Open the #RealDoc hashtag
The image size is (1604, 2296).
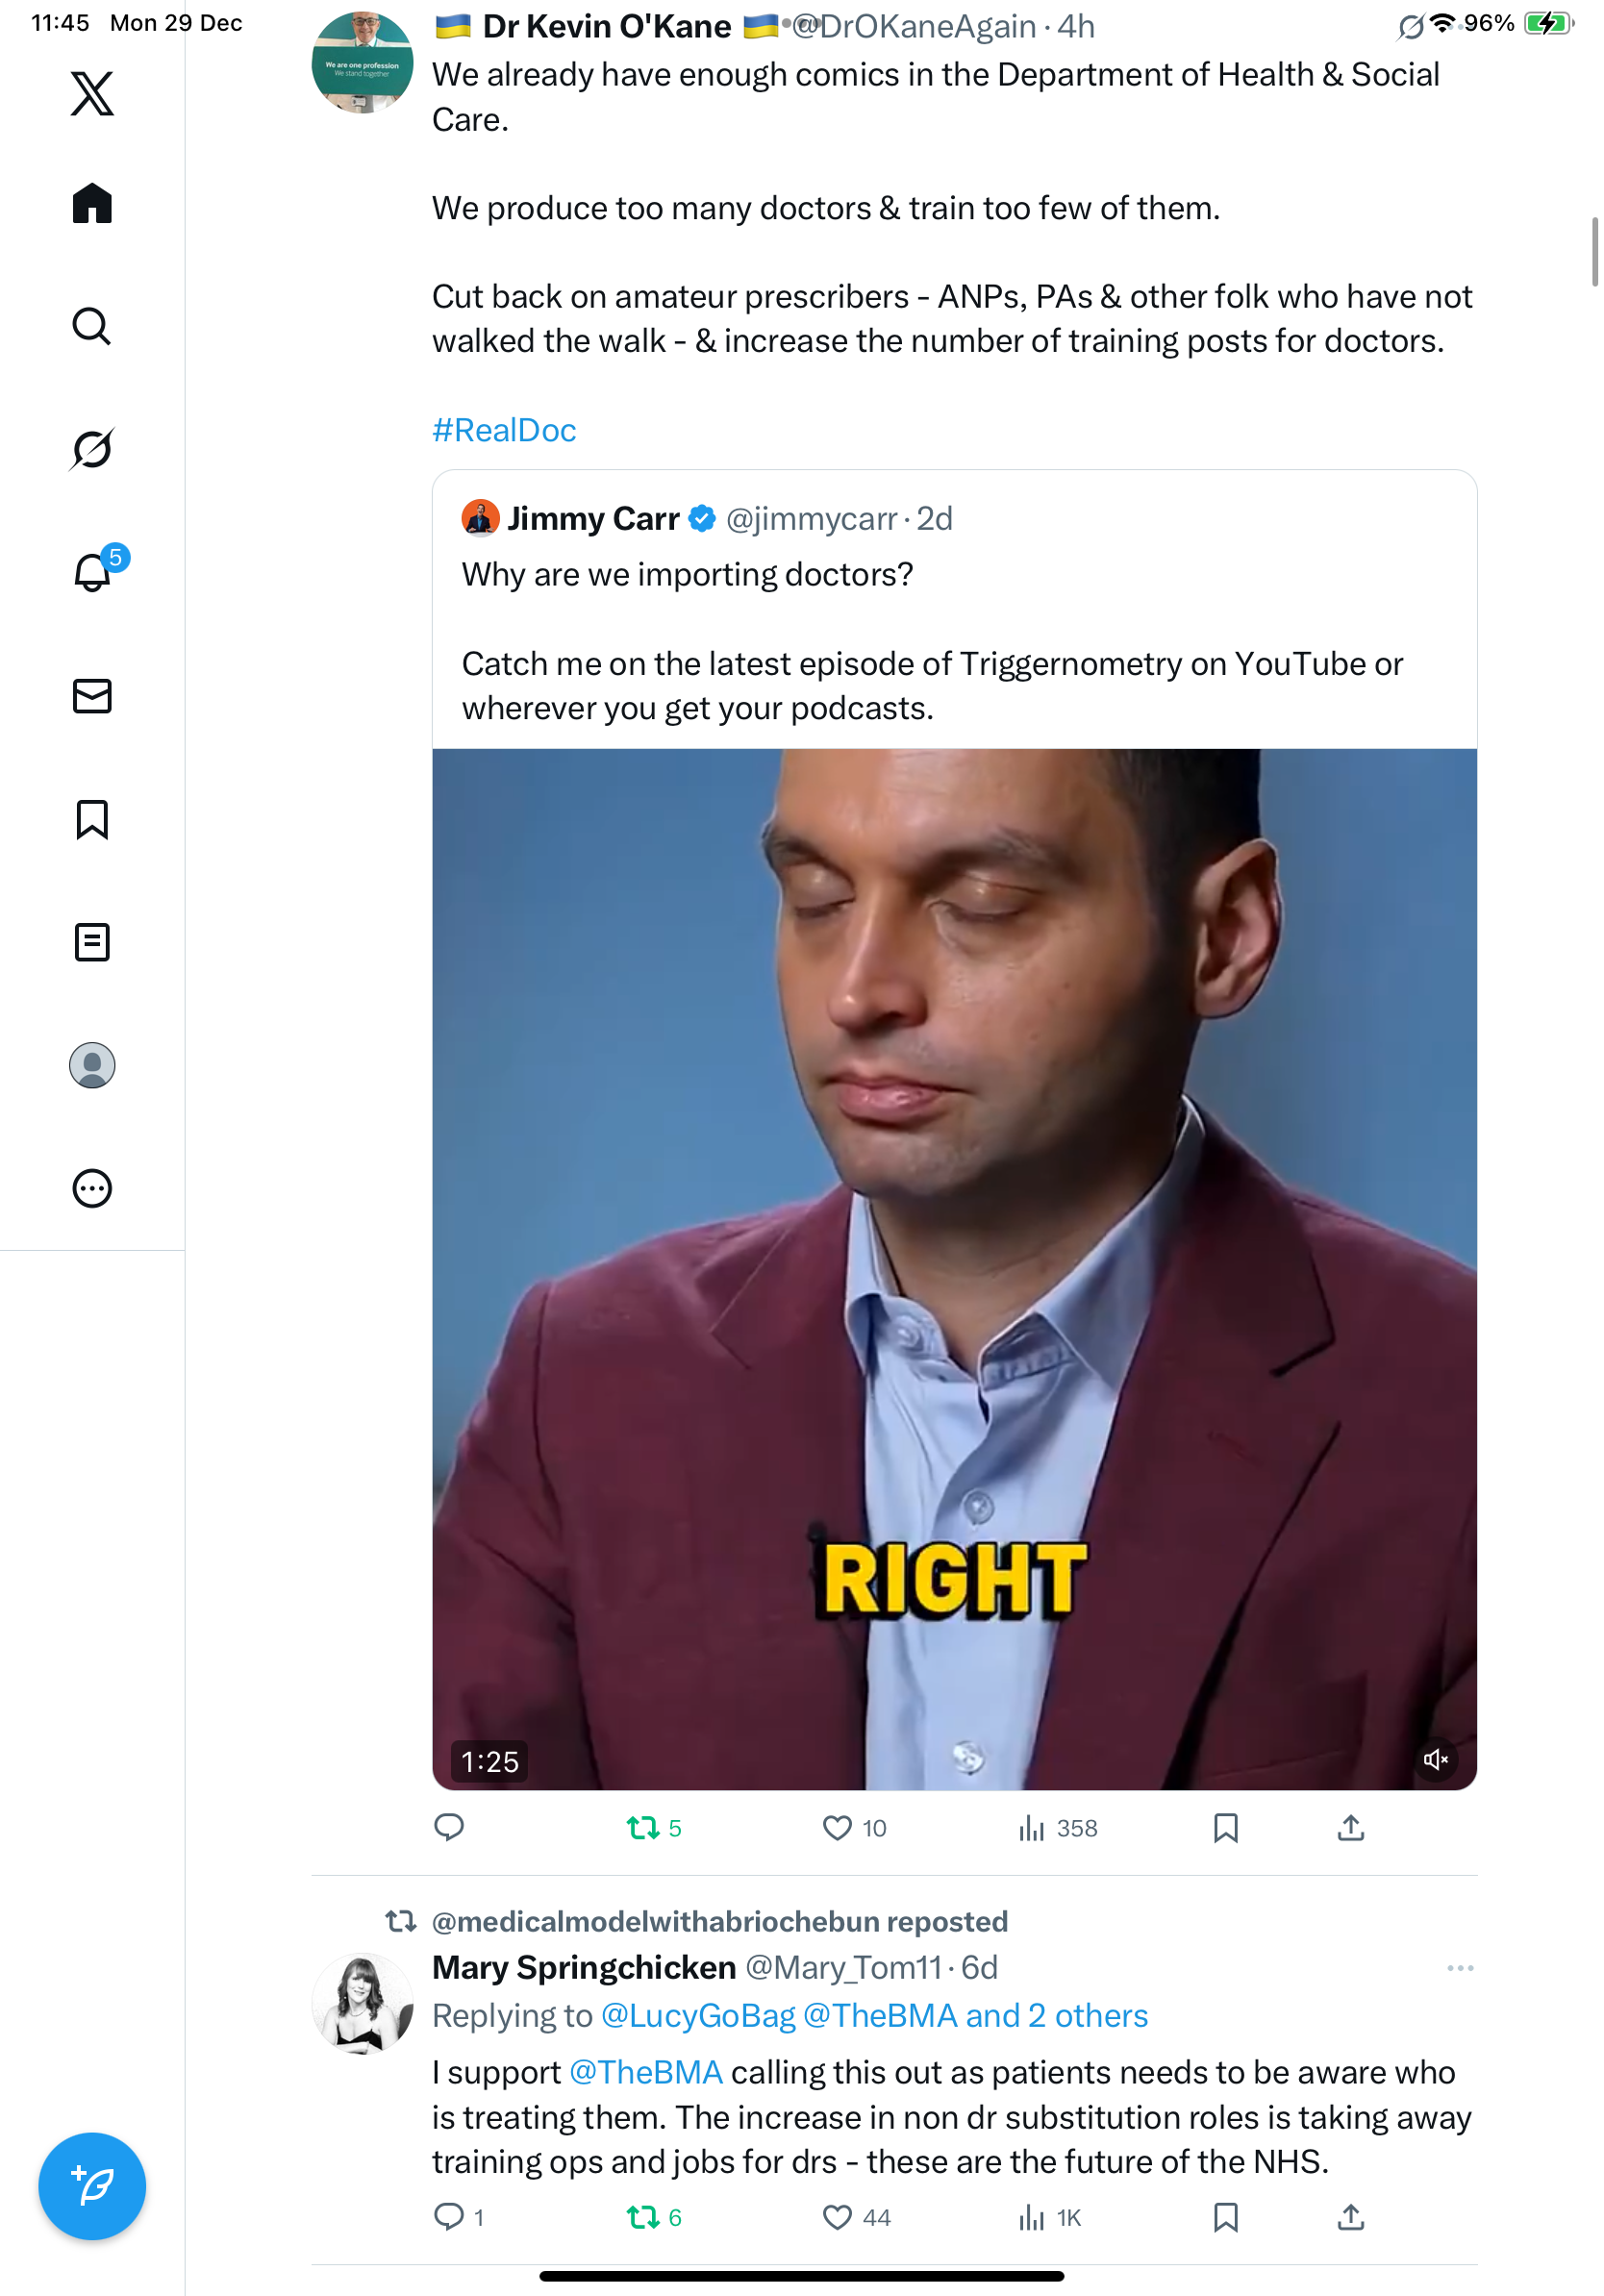click(504, 430)
